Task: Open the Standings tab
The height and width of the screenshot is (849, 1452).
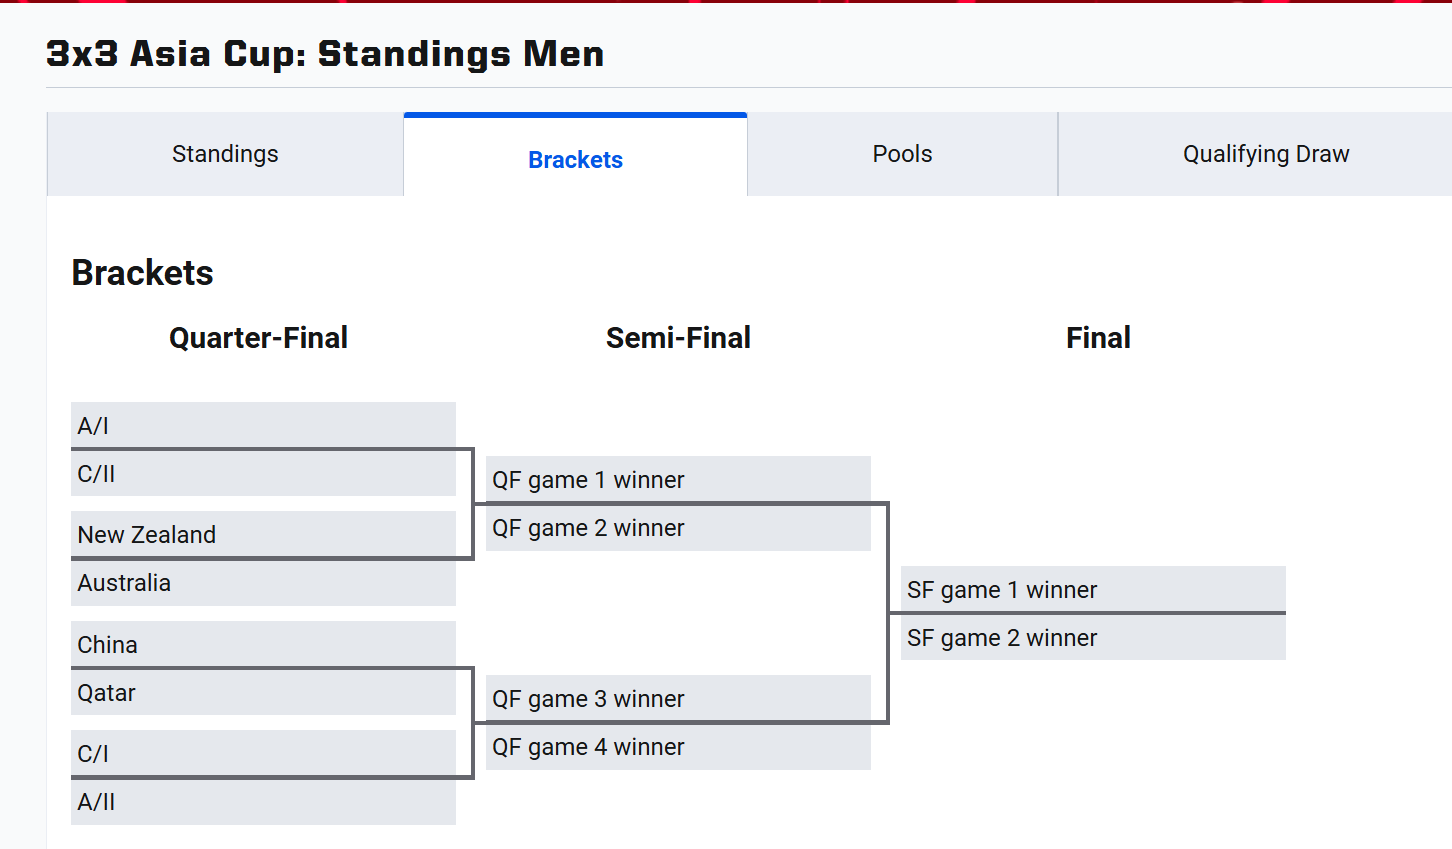Action: pos(225,154)
